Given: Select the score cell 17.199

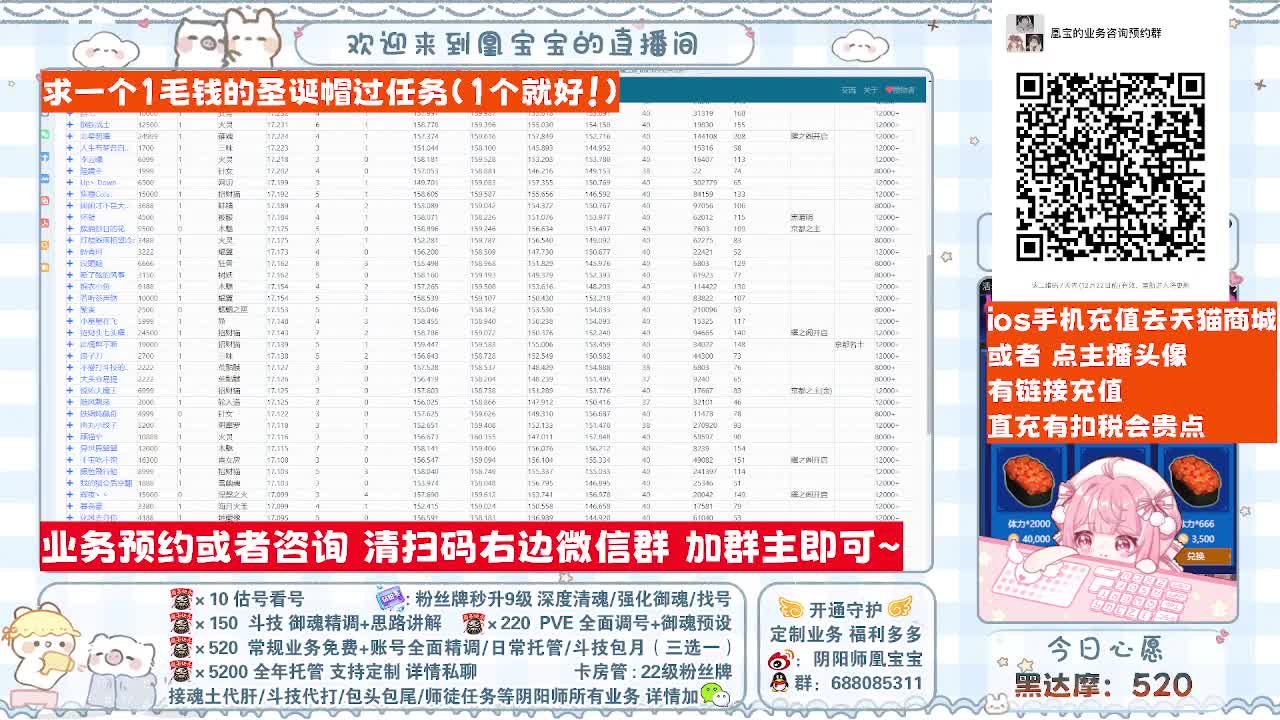Looking at the screenshot, I should [277, 183].
